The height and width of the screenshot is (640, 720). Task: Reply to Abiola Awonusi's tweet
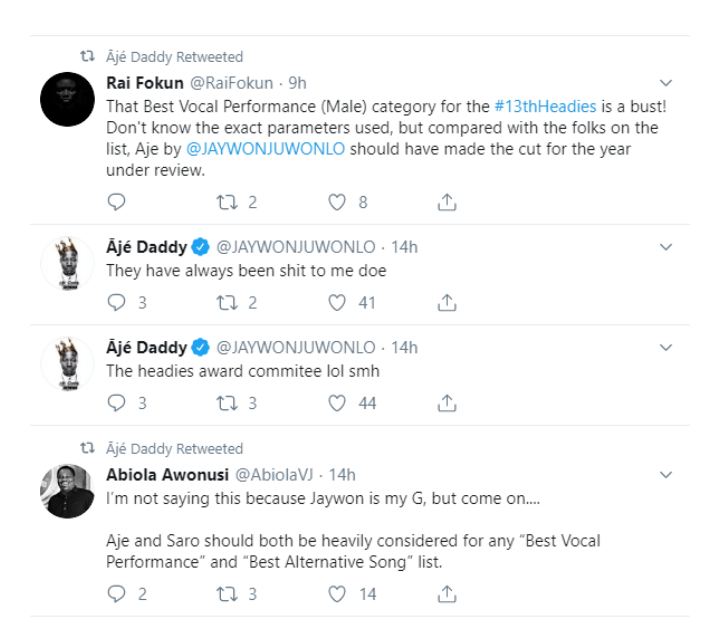click(x=116, y=593)
